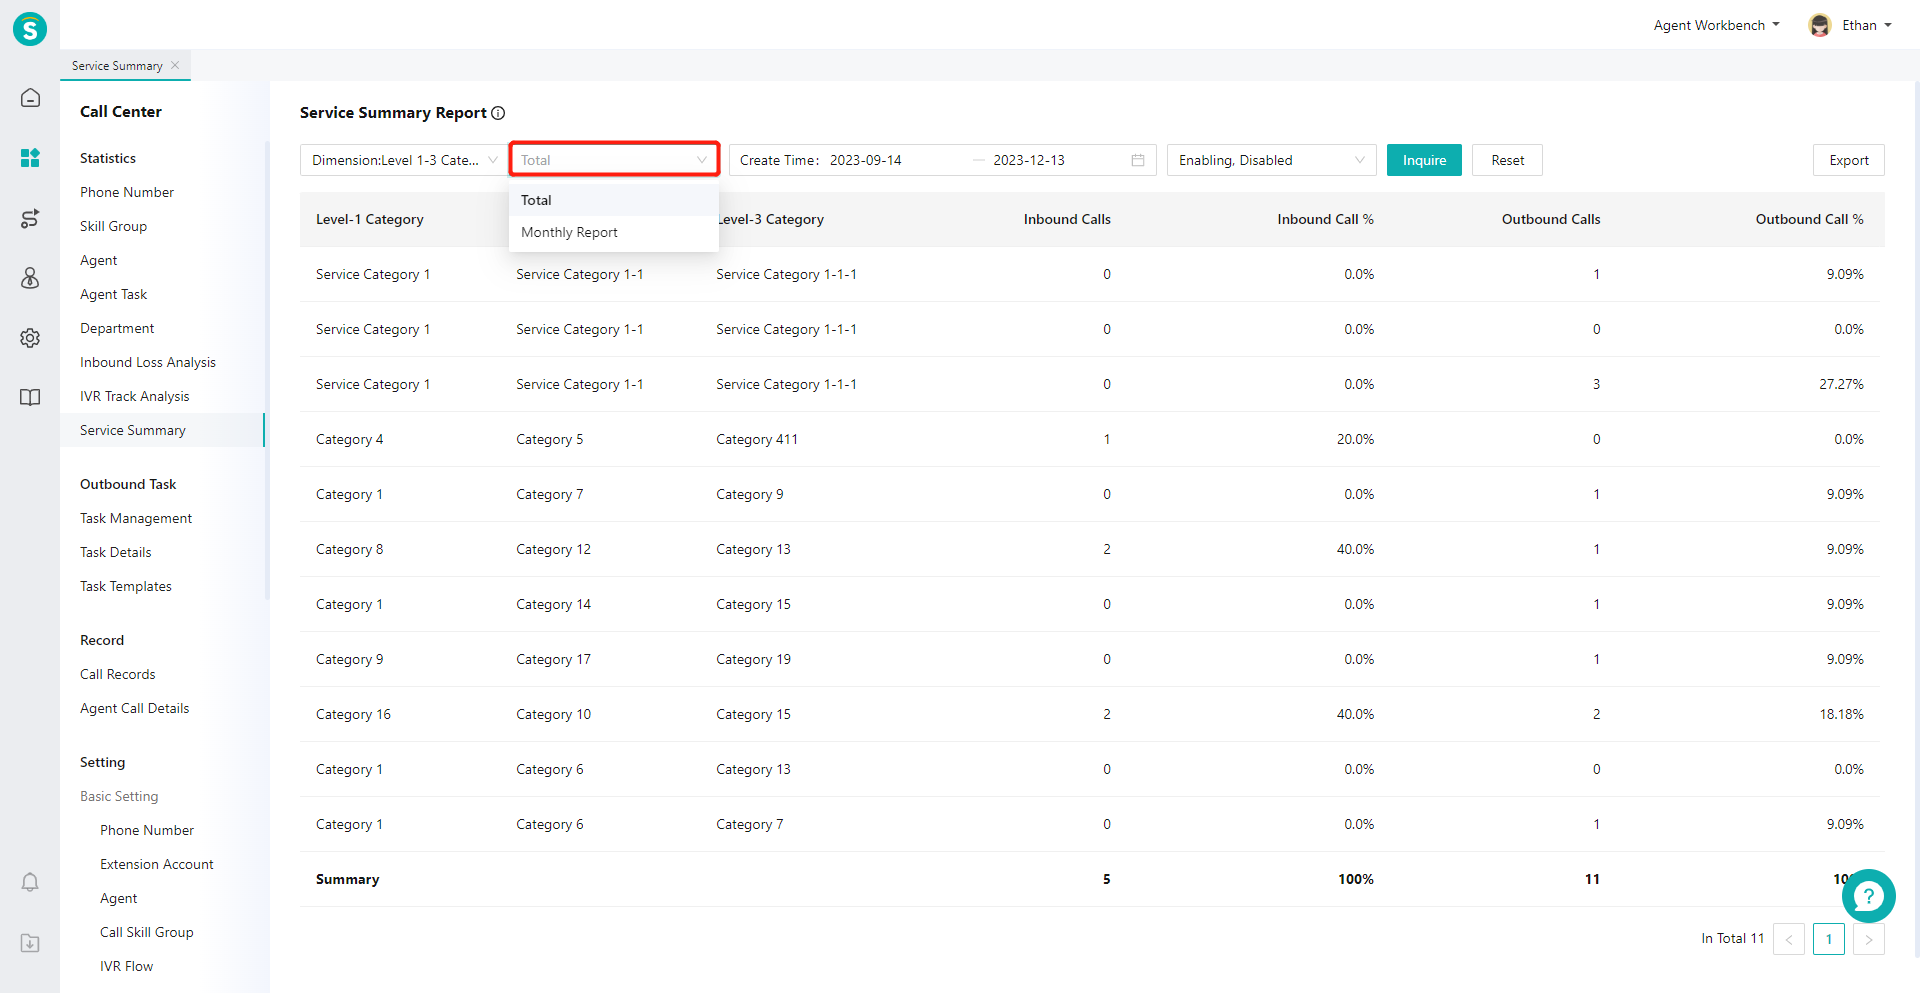
Task: Click the Inquire button
Action: tap(1424, 160)
